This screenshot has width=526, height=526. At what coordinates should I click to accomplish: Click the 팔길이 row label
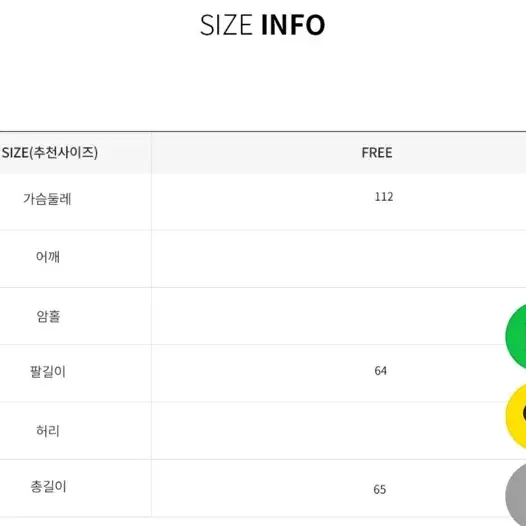(48, 372)
